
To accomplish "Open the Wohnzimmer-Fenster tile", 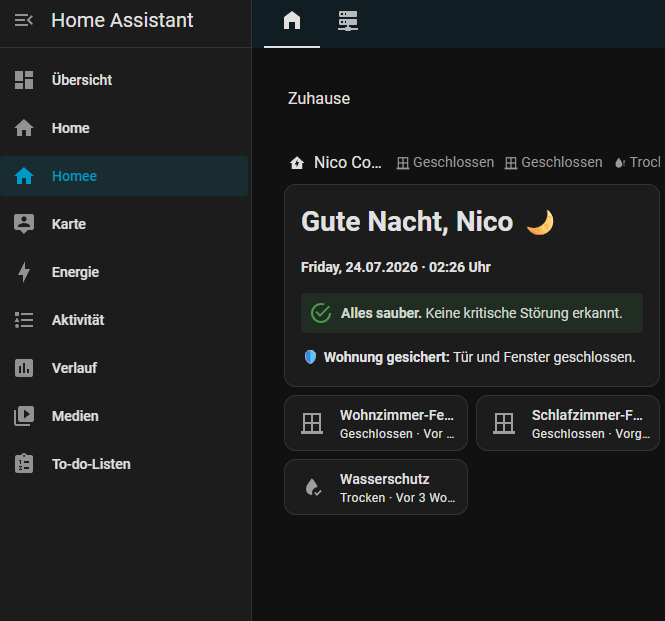I will (x=376, y=423).
